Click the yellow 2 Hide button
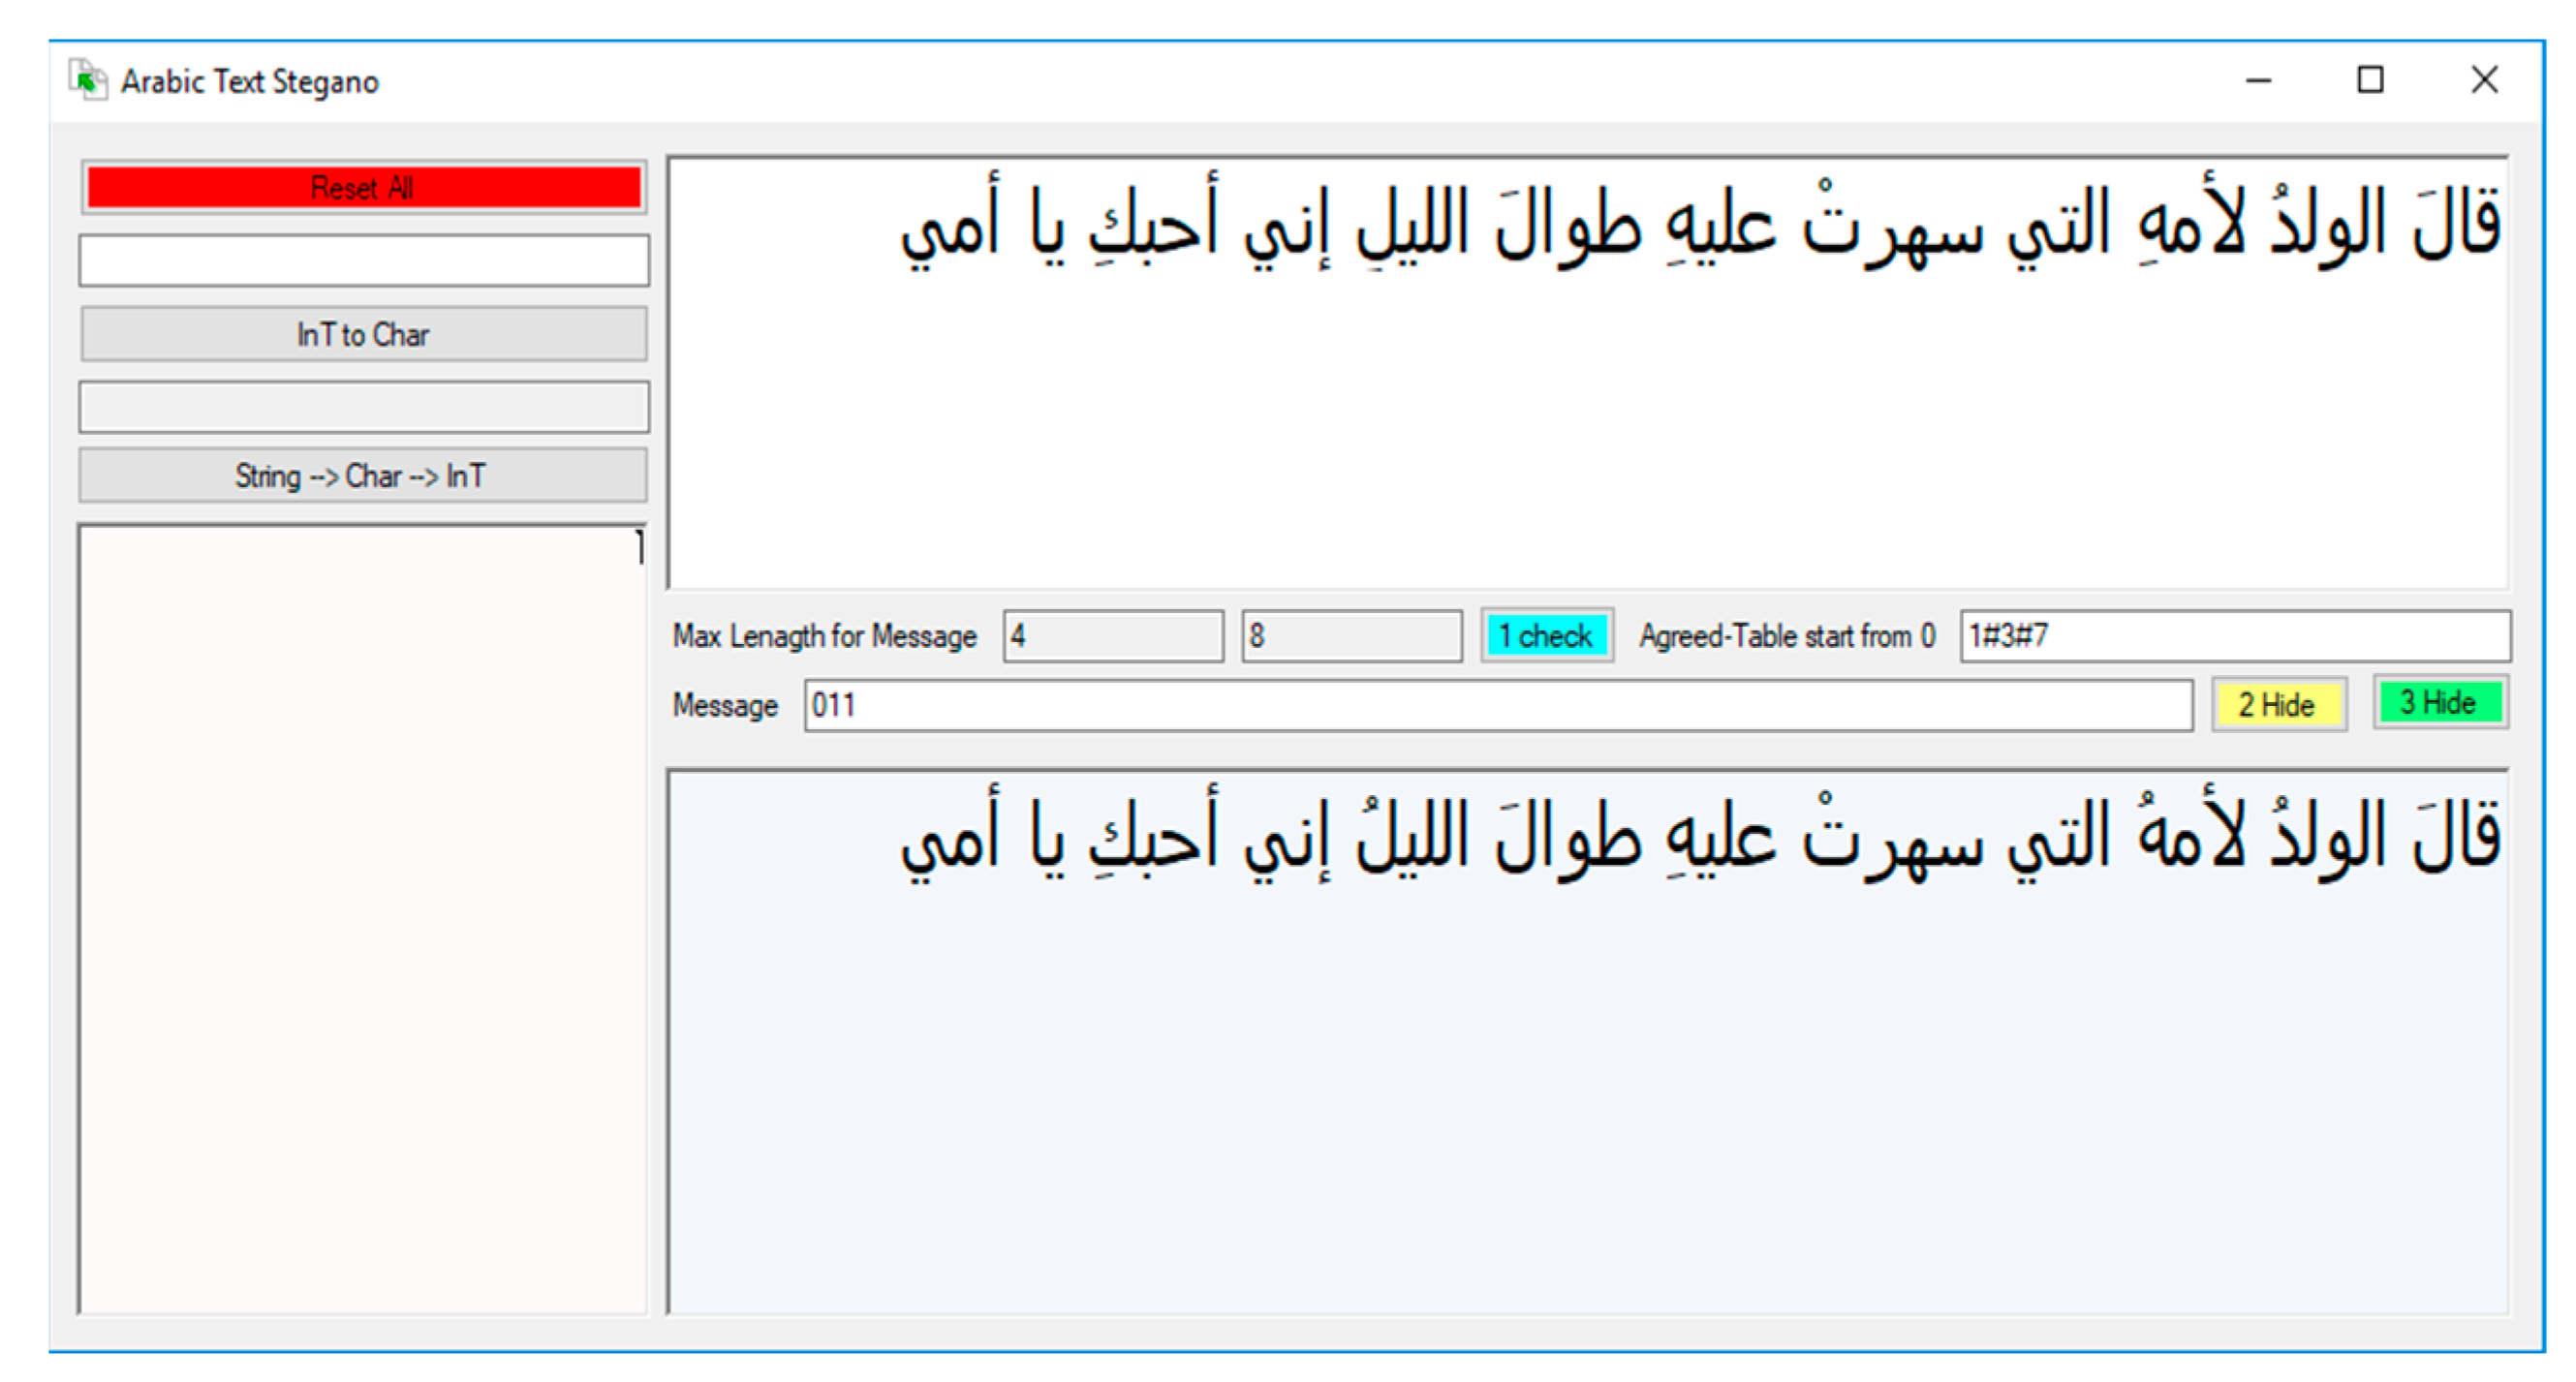 [2278, 703]
